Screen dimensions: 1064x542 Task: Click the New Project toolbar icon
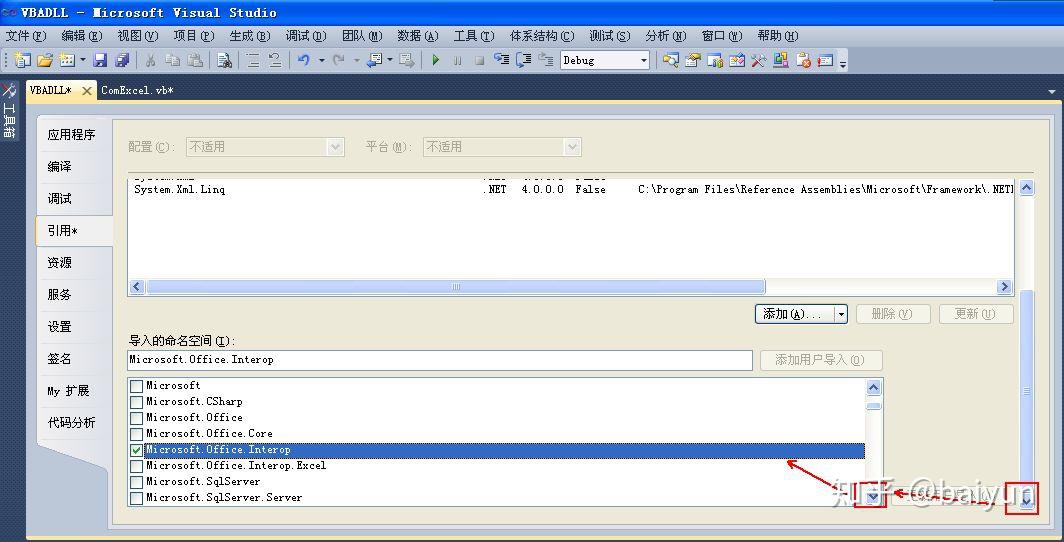tap(22, 60)
